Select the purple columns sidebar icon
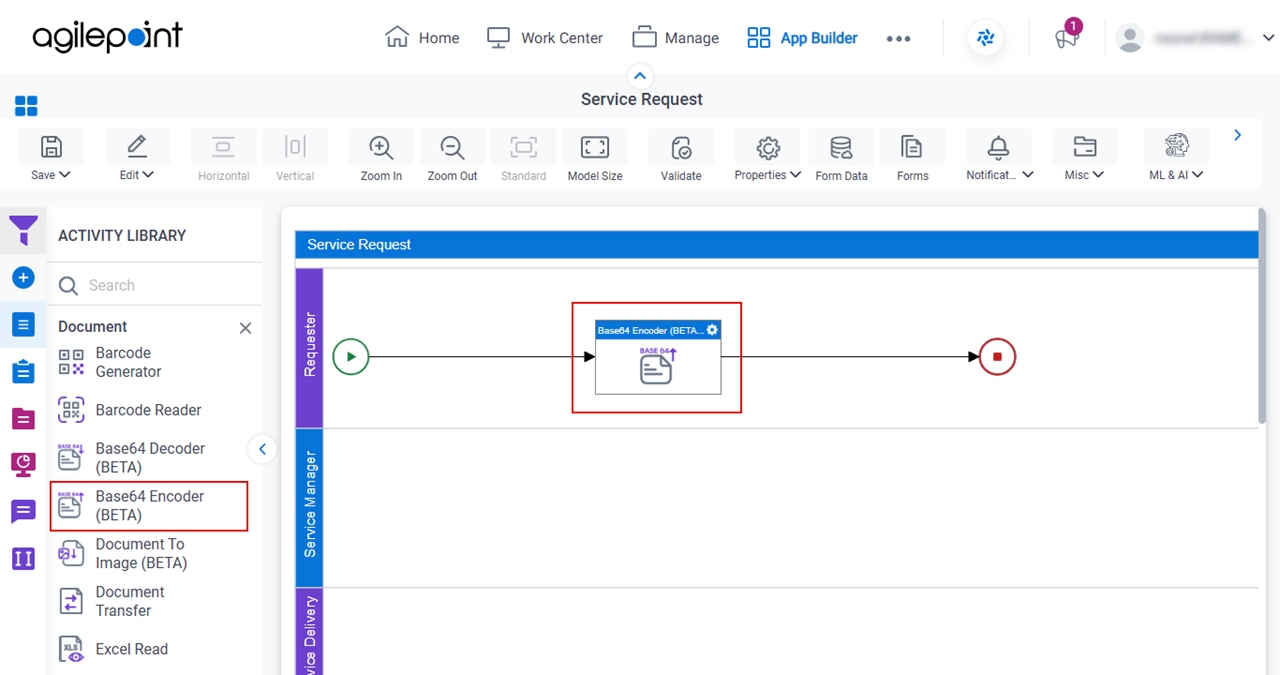 click(23, 558)
